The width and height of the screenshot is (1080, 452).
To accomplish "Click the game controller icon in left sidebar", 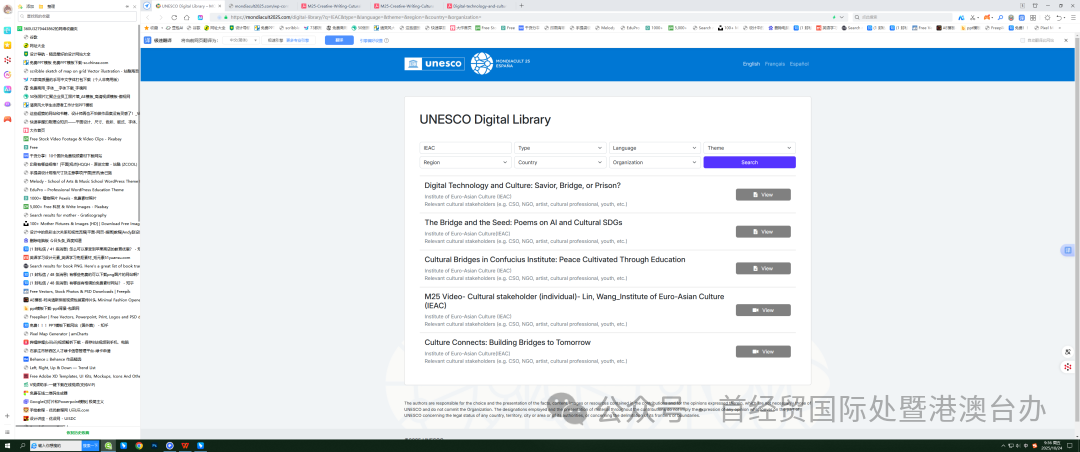I will coord(8,119).
